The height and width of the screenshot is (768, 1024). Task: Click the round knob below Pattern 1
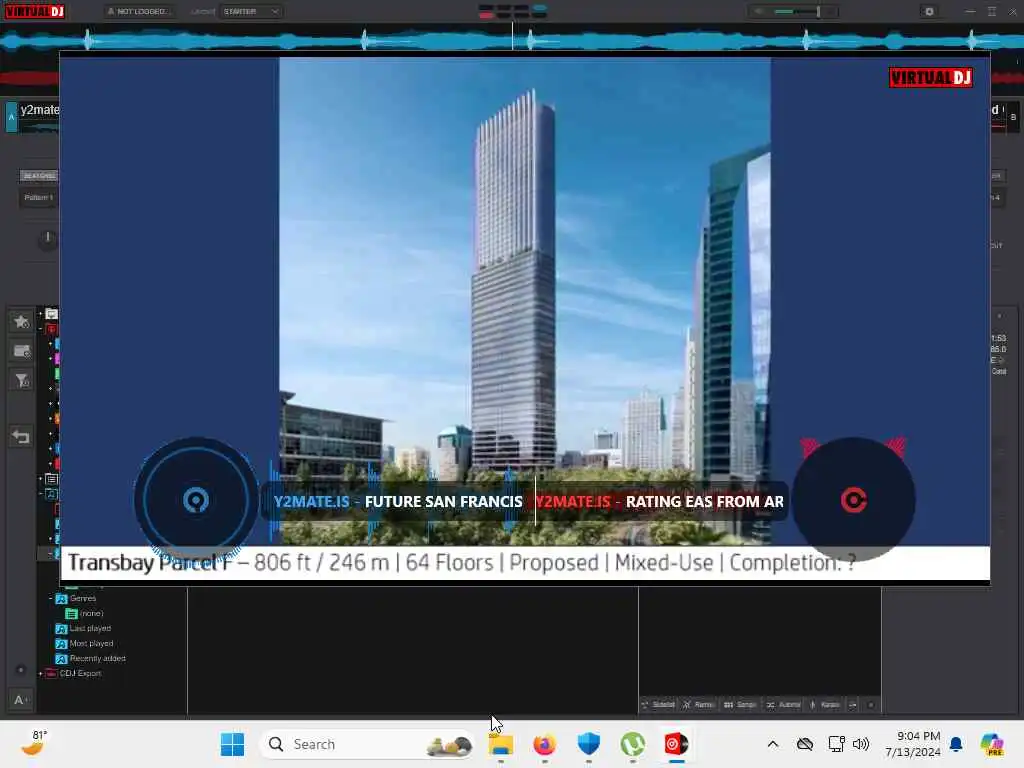coord(48,240)
